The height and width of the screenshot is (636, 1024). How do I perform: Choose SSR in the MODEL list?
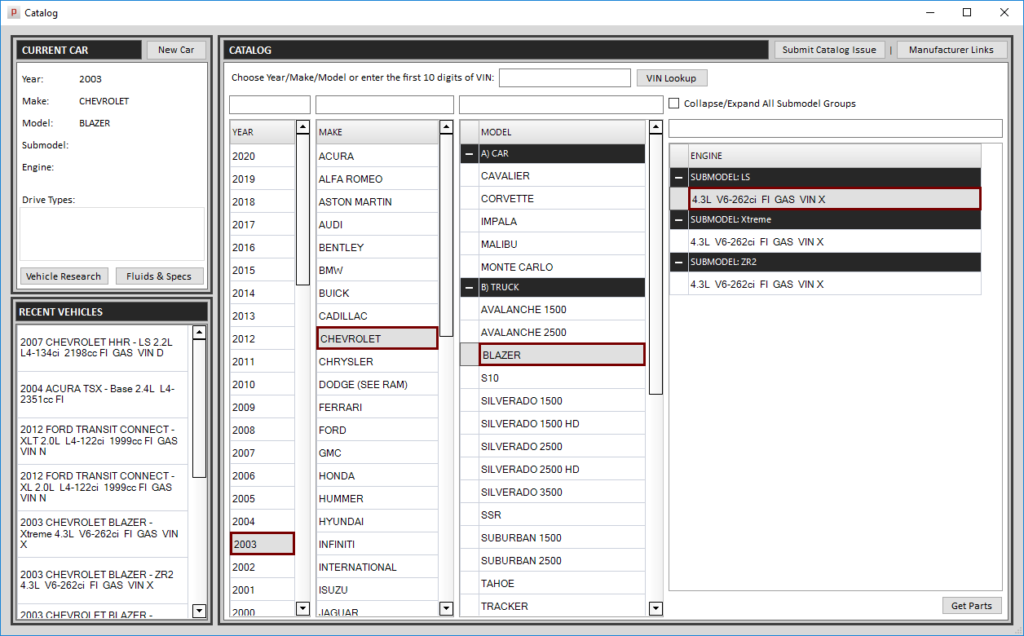pos(562,515)
